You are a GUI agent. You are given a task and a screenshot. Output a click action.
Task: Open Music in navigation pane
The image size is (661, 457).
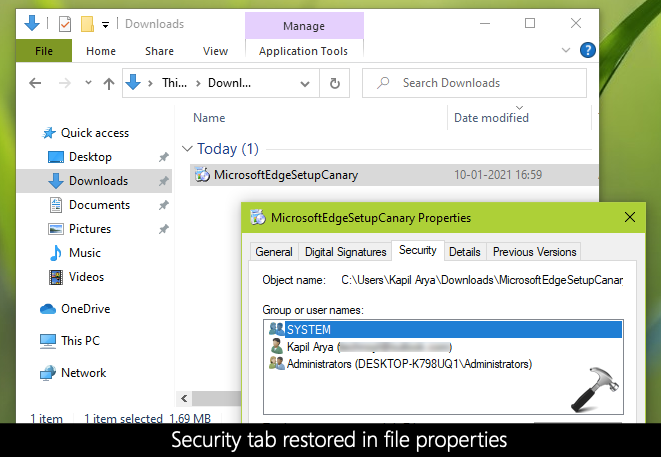click(85, 253)
